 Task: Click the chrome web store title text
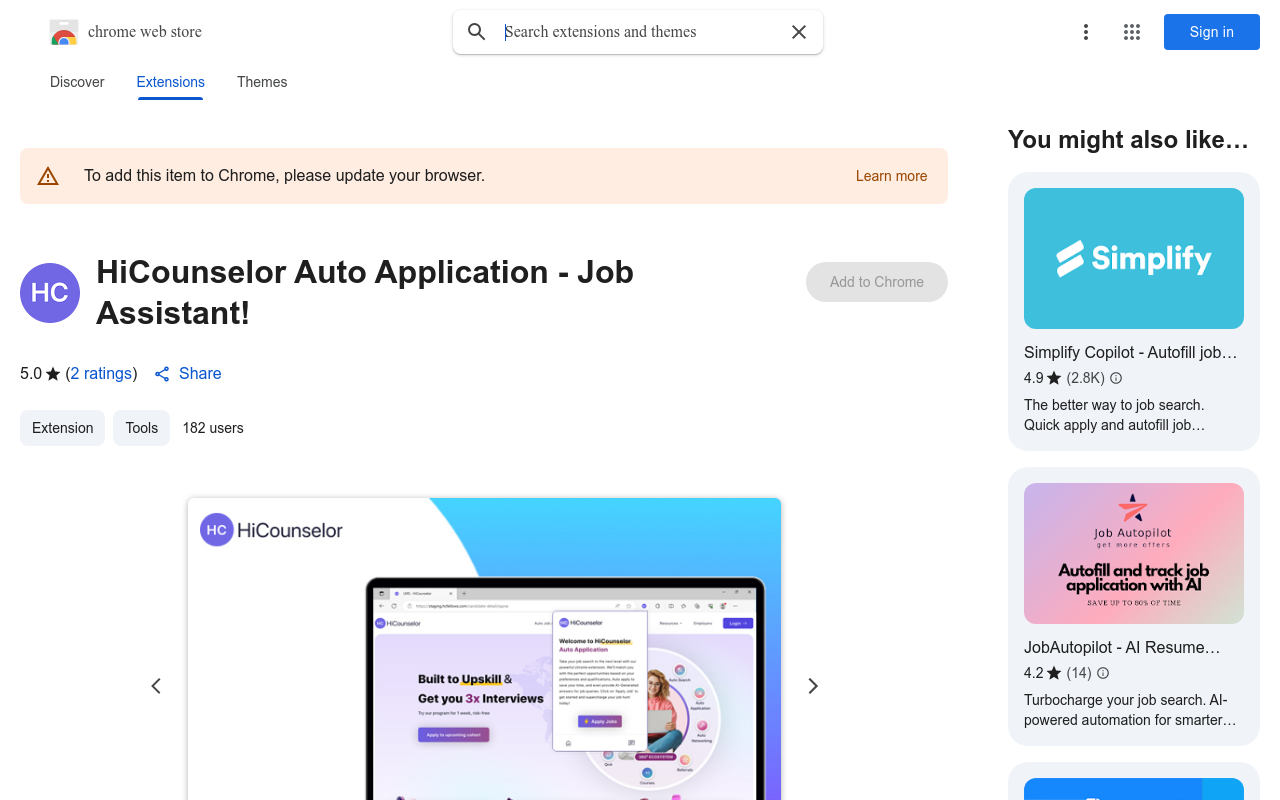[145, 32]
